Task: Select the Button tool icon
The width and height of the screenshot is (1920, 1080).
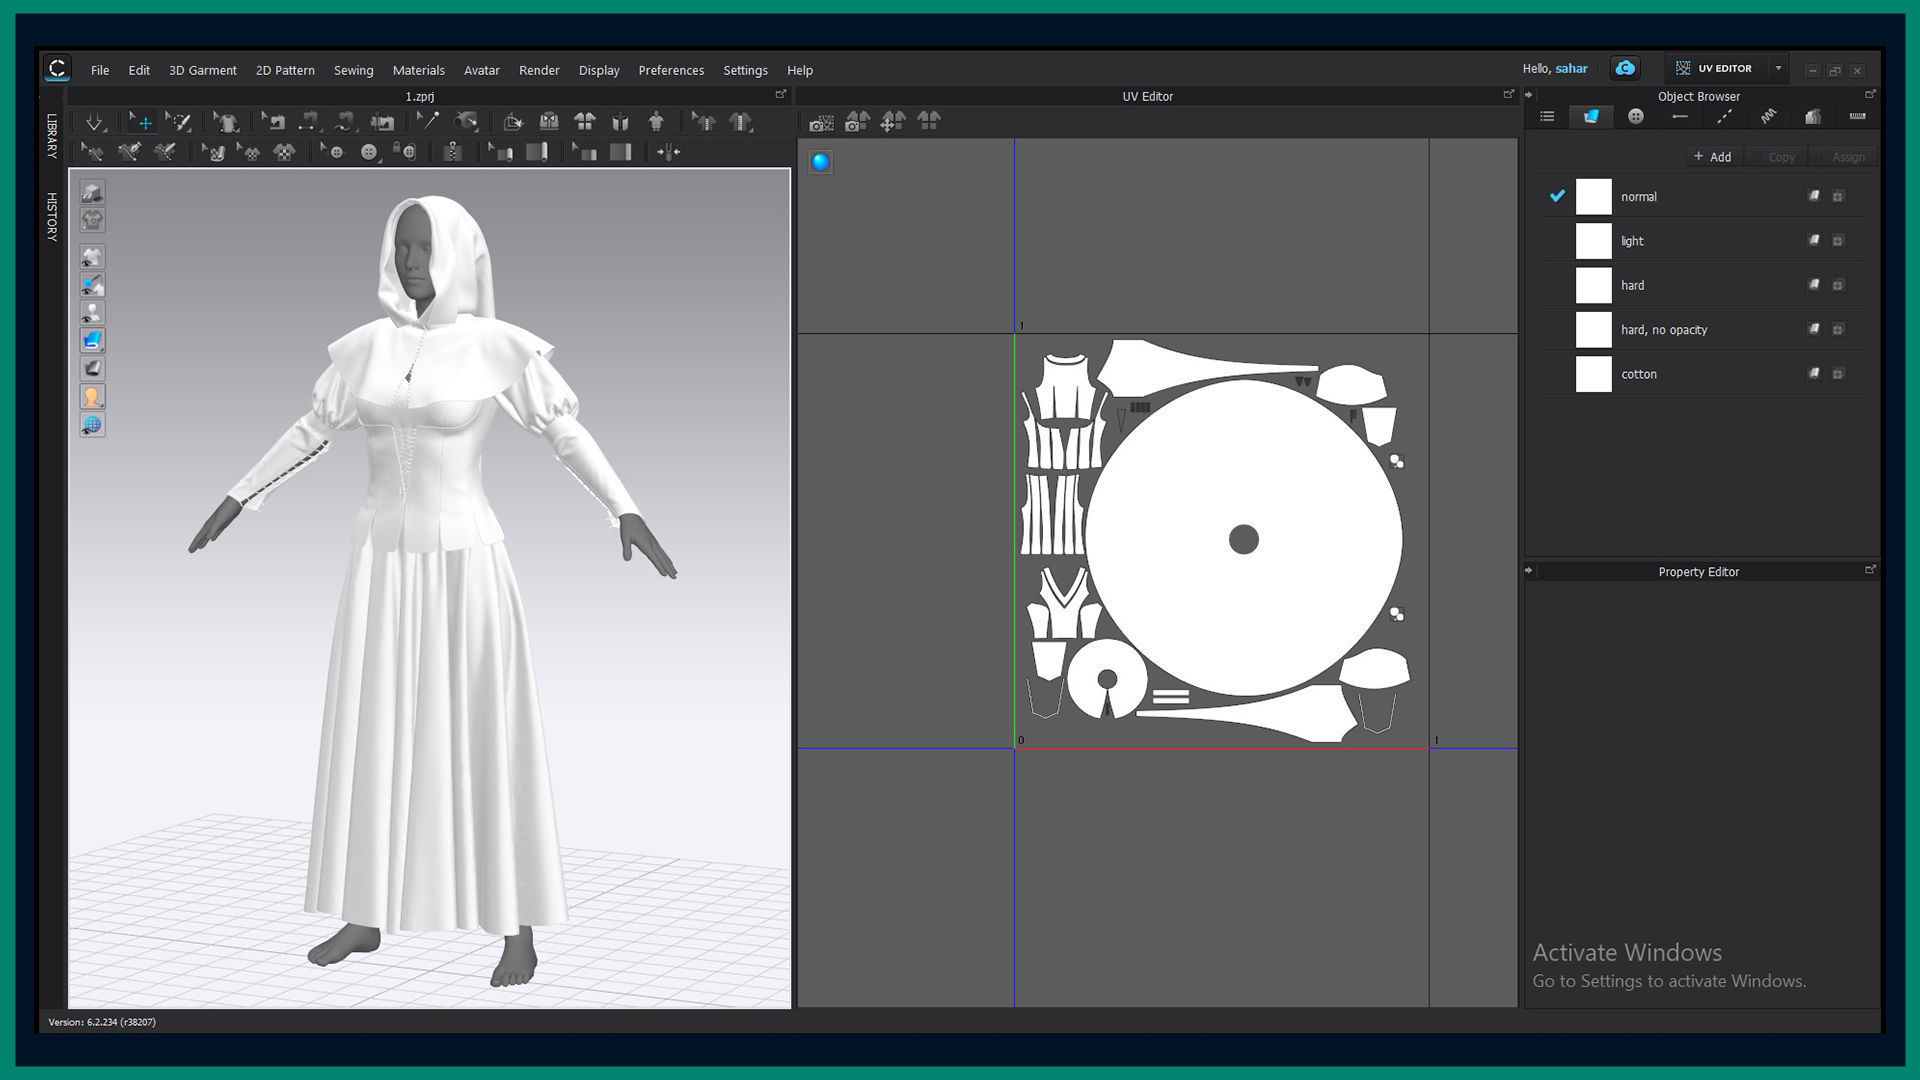Action: tap(369, 152)
